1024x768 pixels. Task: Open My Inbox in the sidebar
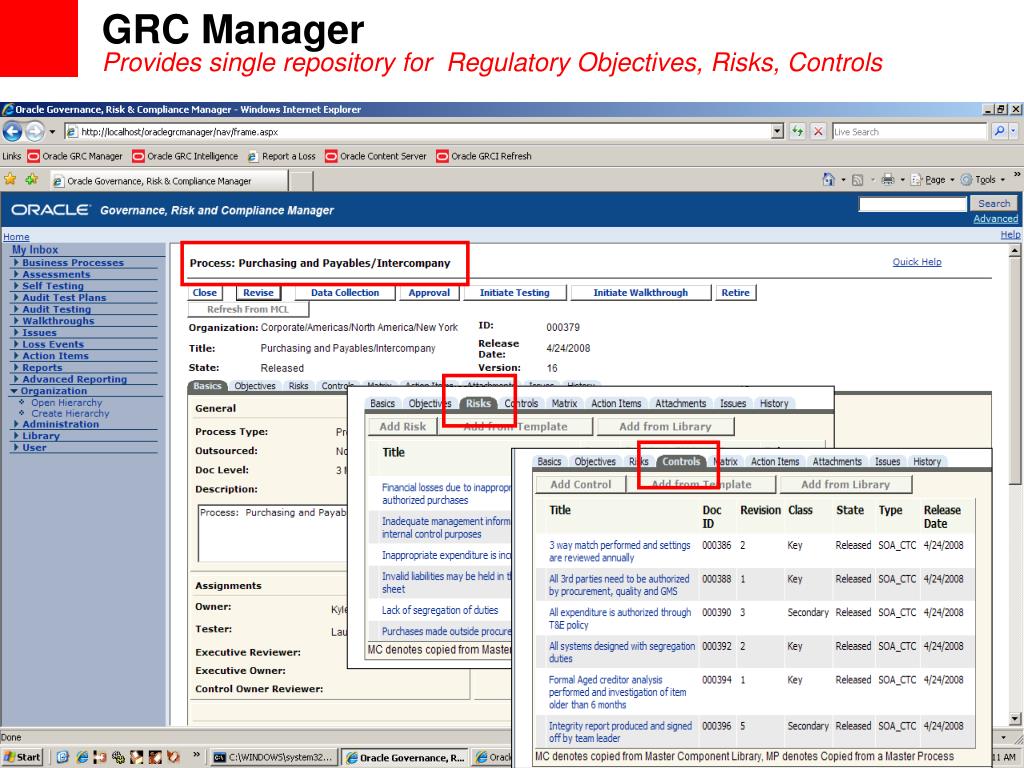pyautogui.click(x=35, y=249)
